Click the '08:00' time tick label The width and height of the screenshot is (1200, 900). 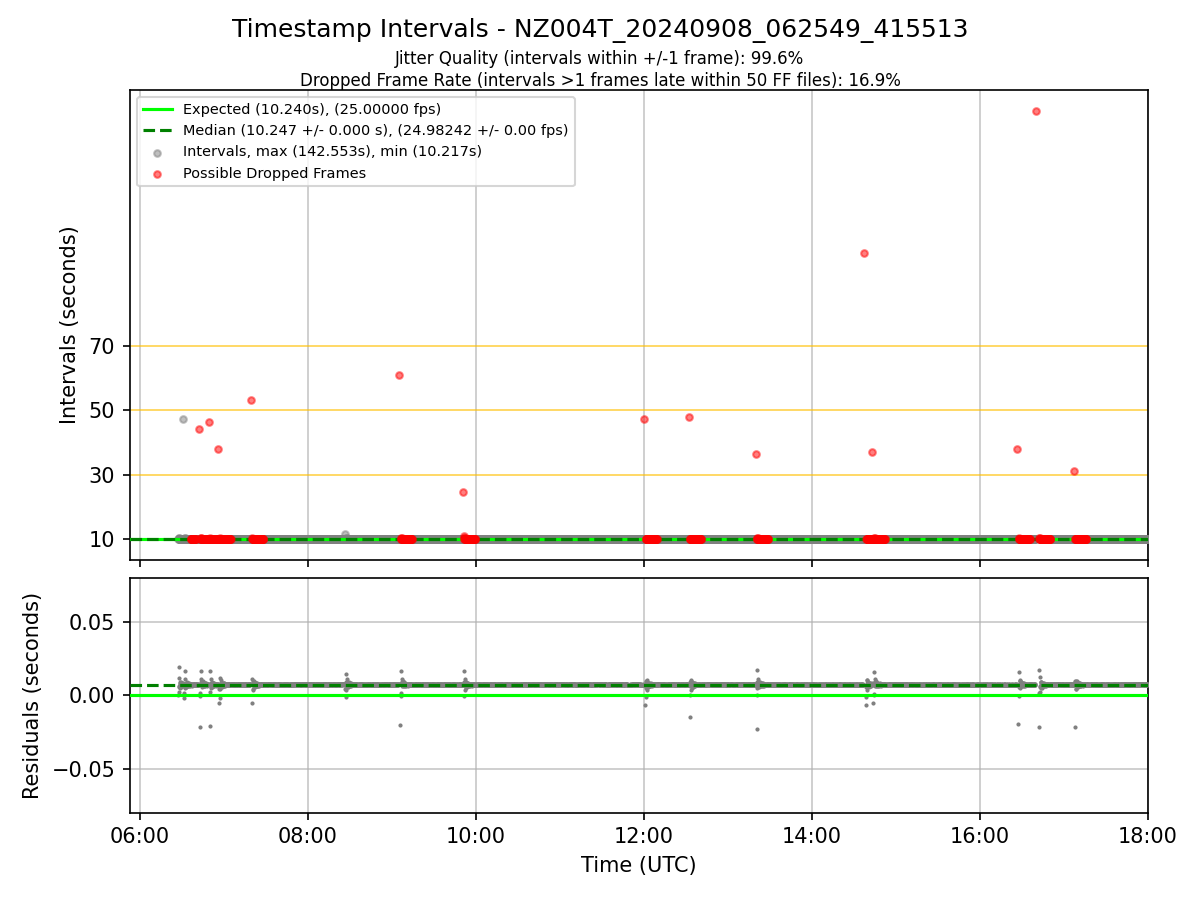pyautogui.click(x=308, y=834)
